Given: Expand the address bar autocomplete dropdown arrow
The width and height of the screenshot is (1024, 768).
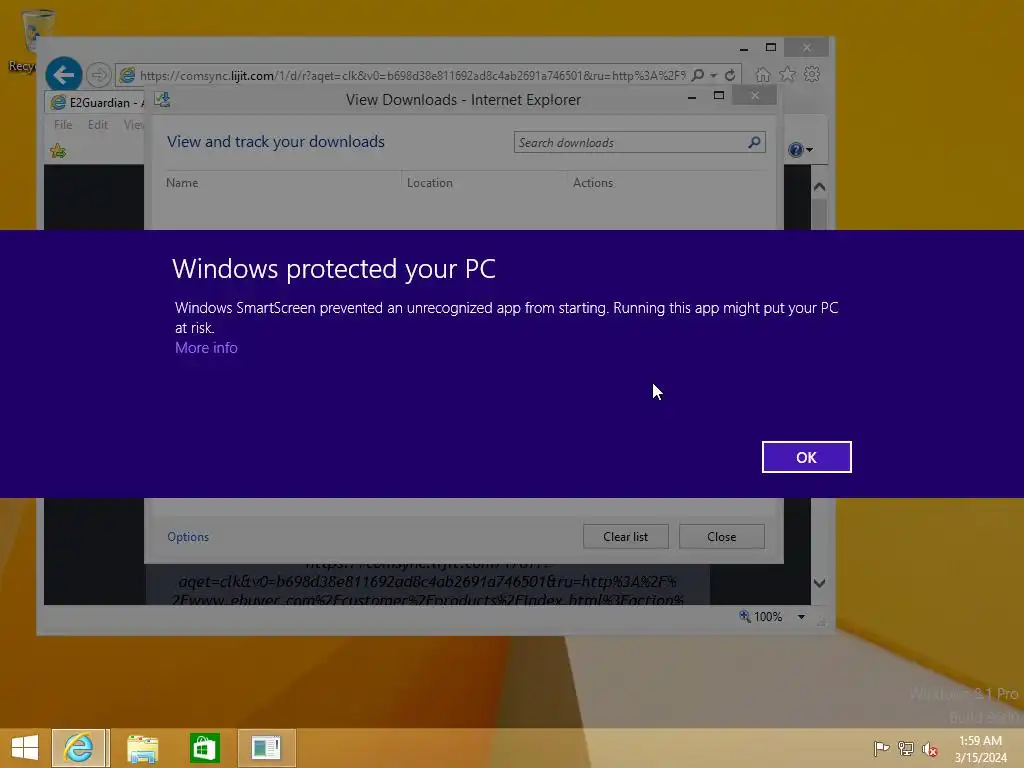Looking at the screenshot, I should point(714,76).
